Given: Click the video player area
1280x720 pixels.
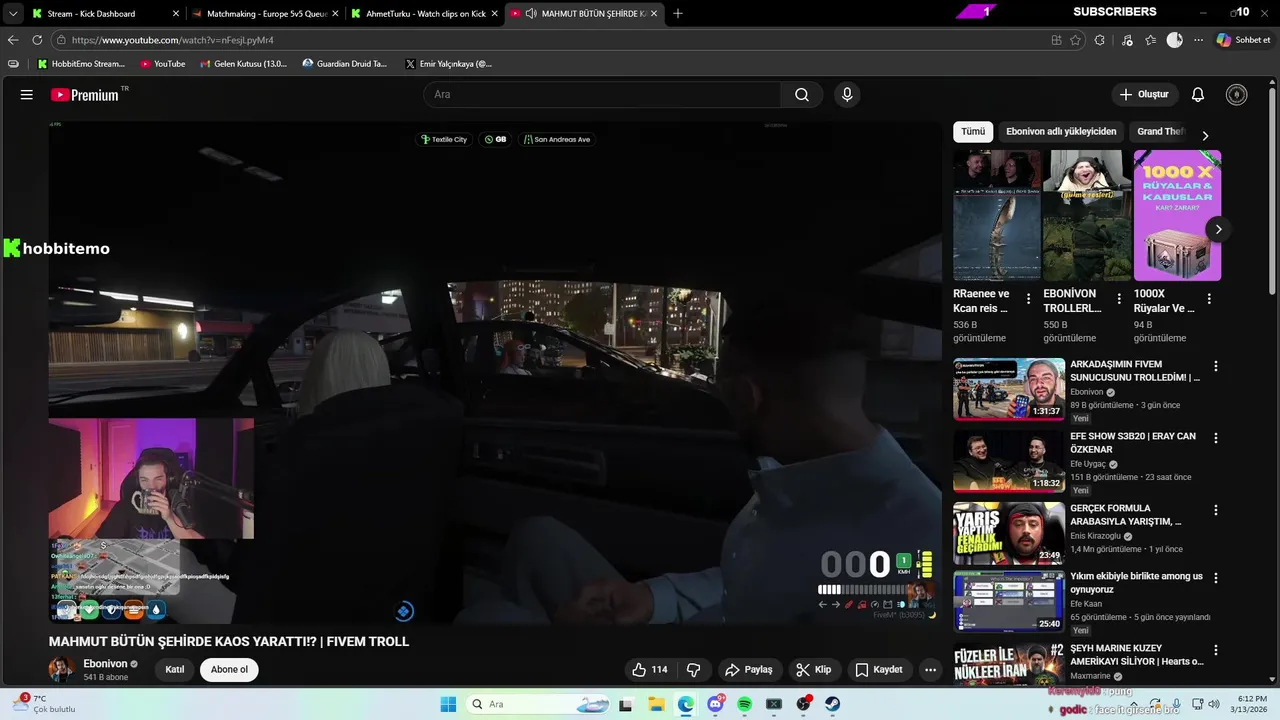Looking at the screenshot, I should pyautogui.click(x=495, y=372).
